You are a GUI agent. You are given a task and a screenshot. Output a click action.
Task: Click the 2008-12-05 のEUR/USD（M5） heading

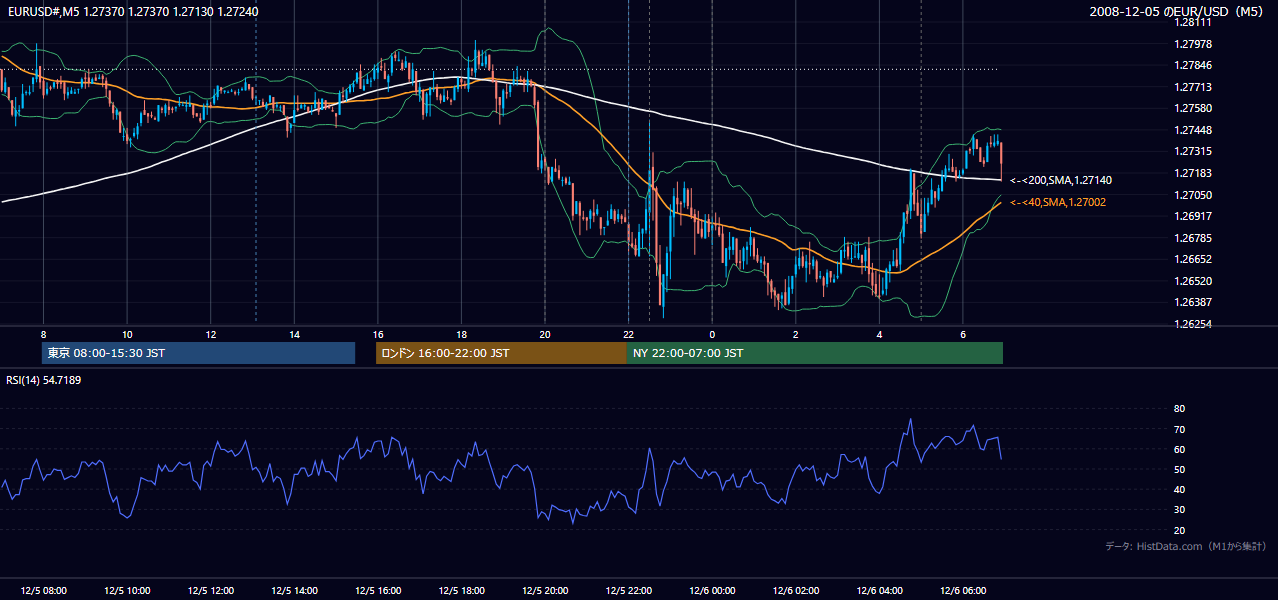[x=1180, y=11]
